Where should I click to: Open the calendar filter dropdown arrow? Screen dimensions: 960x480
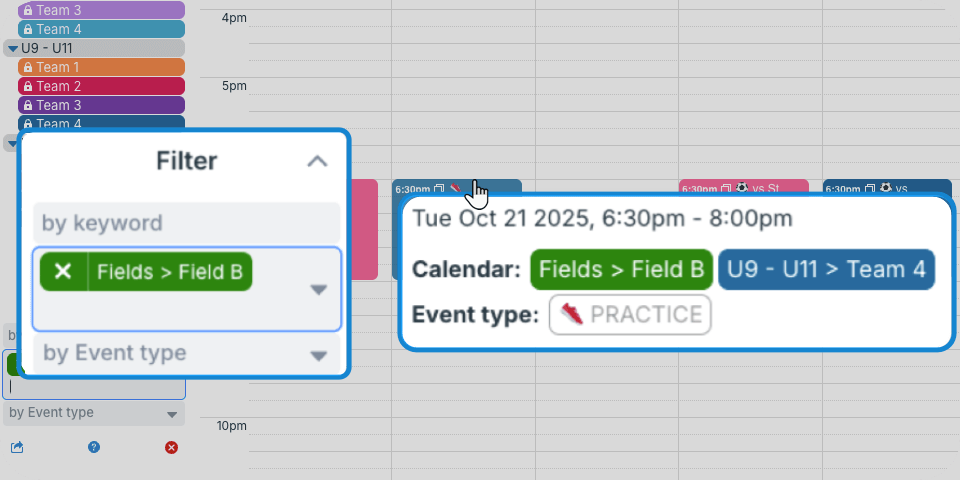(318, 289)
